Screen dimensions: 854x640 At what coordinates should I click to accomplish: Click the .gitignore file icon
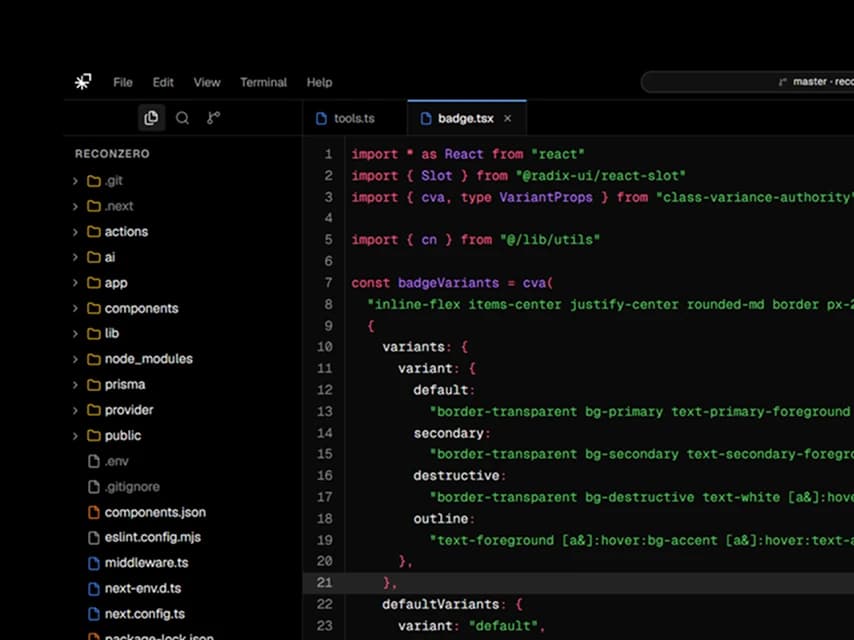[x=94, y=486]
